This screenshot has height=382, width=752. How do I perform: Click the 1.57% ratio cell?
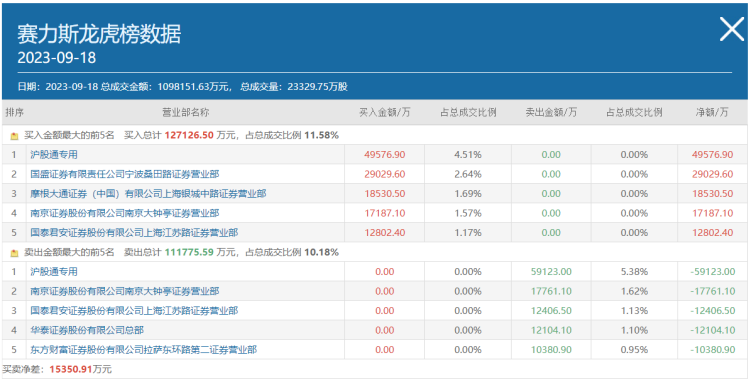coord(468,213)
